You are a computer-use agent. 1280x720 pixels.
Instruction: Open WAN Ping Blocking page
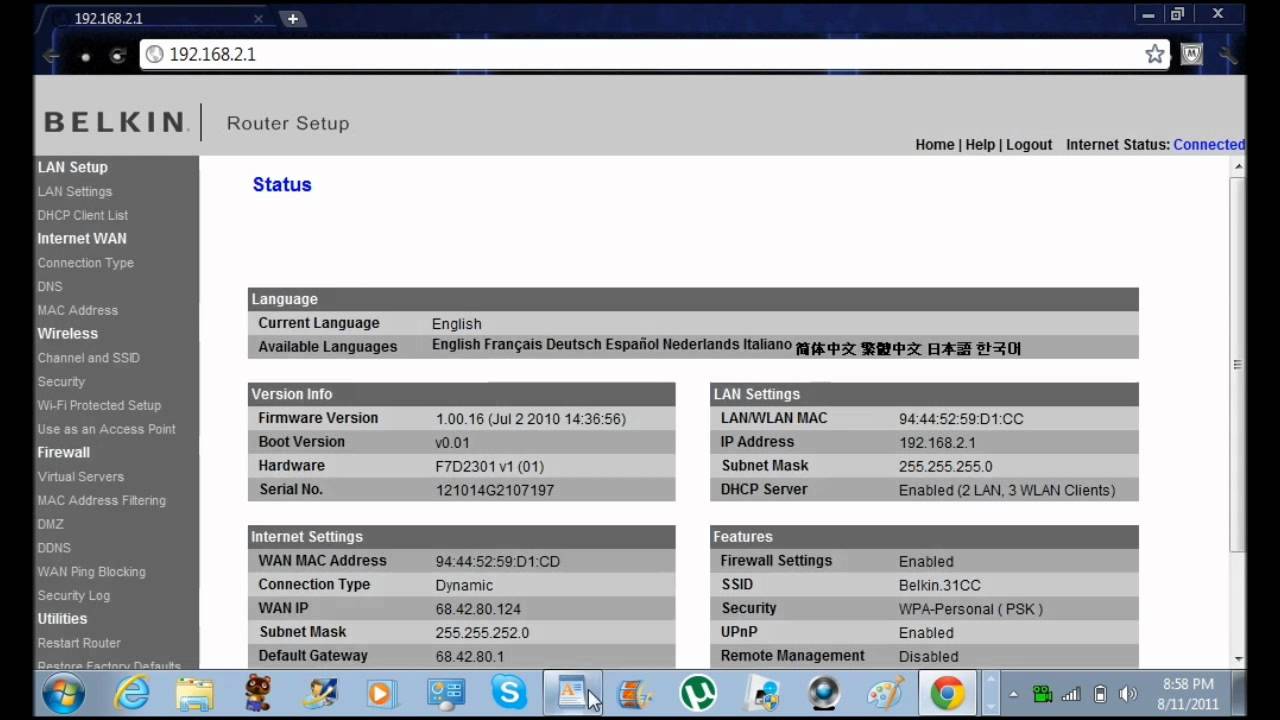tap(91, 572)
